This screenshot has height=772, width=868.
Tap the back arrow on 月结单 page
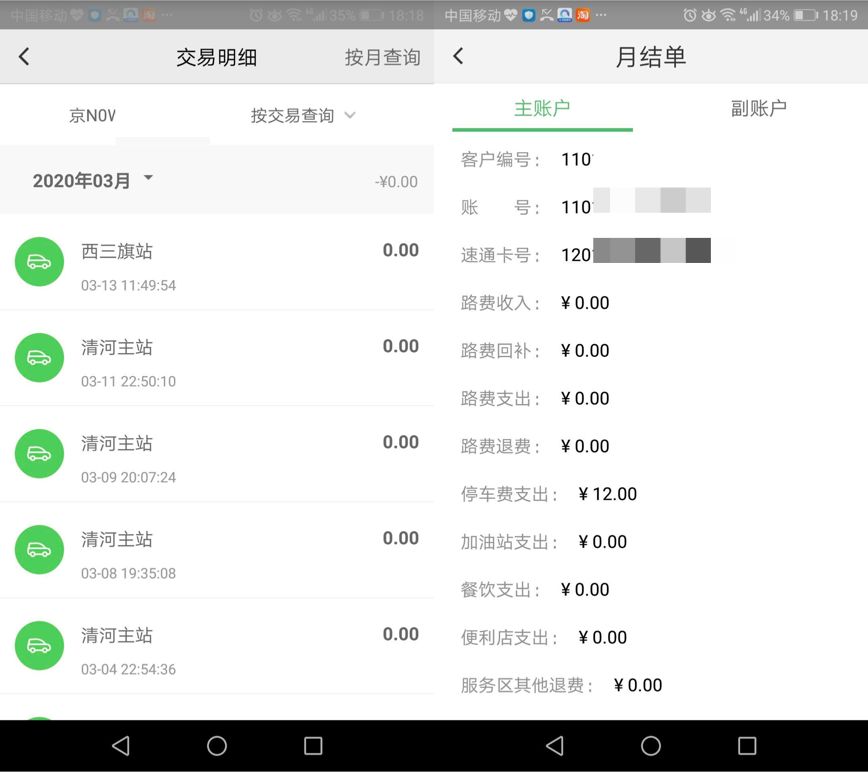(x=460, y=57)
